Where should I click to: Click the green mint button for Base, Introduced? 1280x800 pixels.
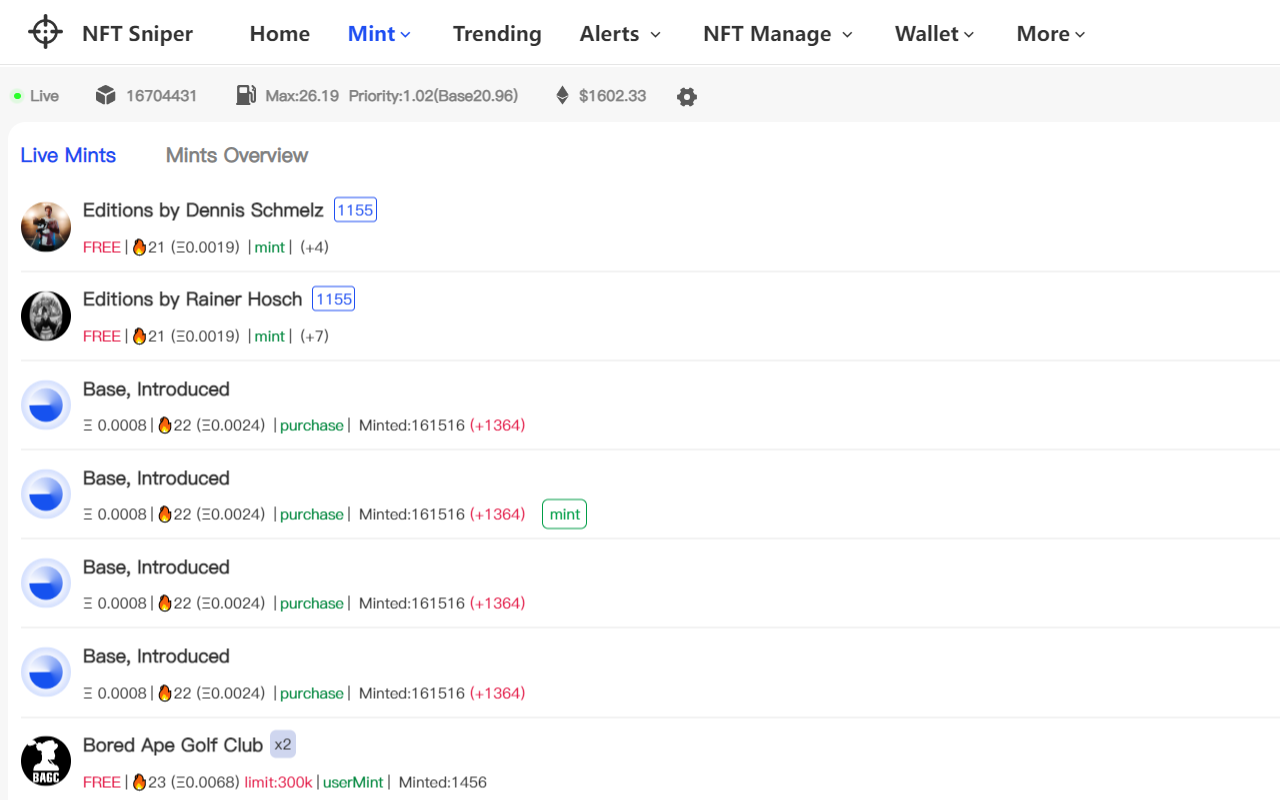(x=564, y=513)
